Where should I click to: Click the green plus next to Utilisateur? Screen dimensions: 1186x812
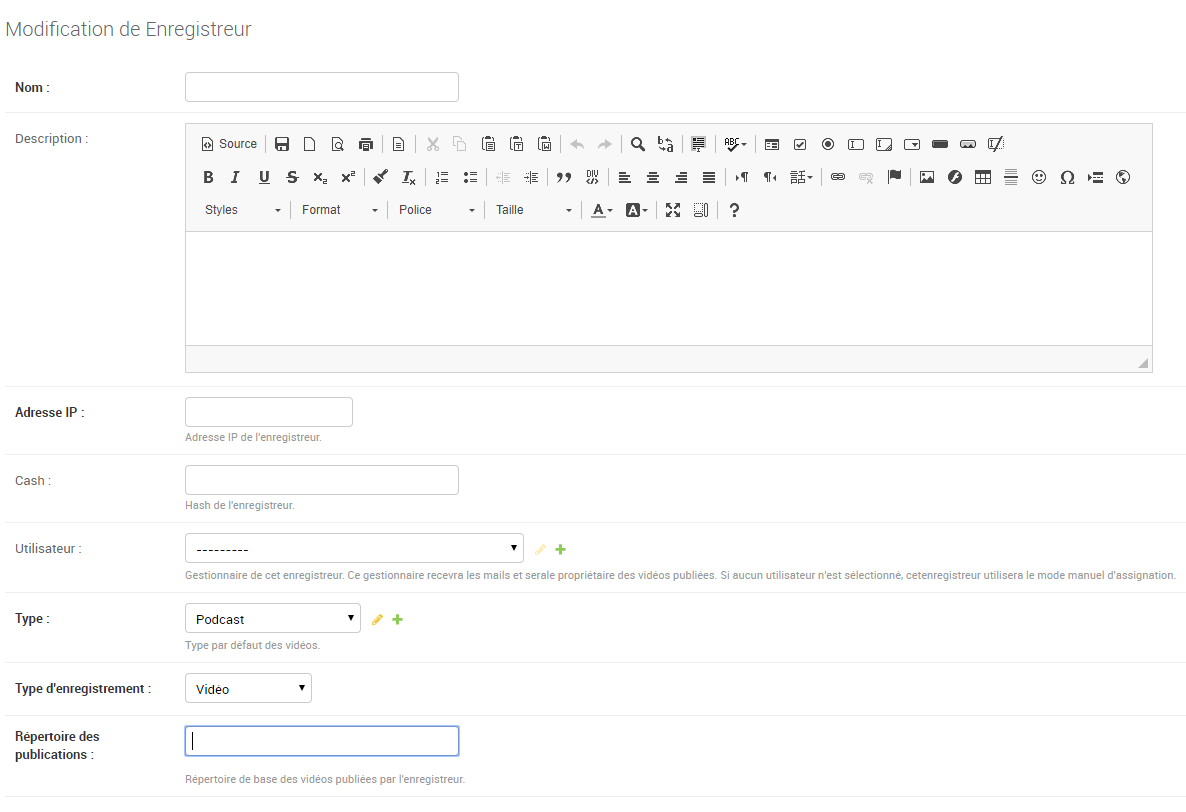pos(561,549)
